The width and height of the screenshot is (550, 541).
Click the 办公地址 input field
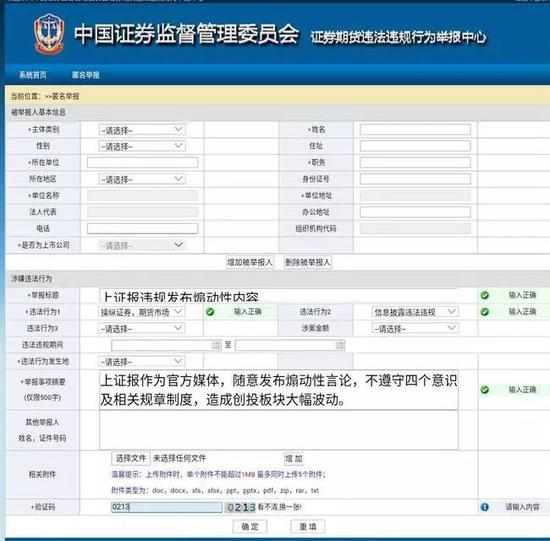pyautogui.click(x=415, y=212)
